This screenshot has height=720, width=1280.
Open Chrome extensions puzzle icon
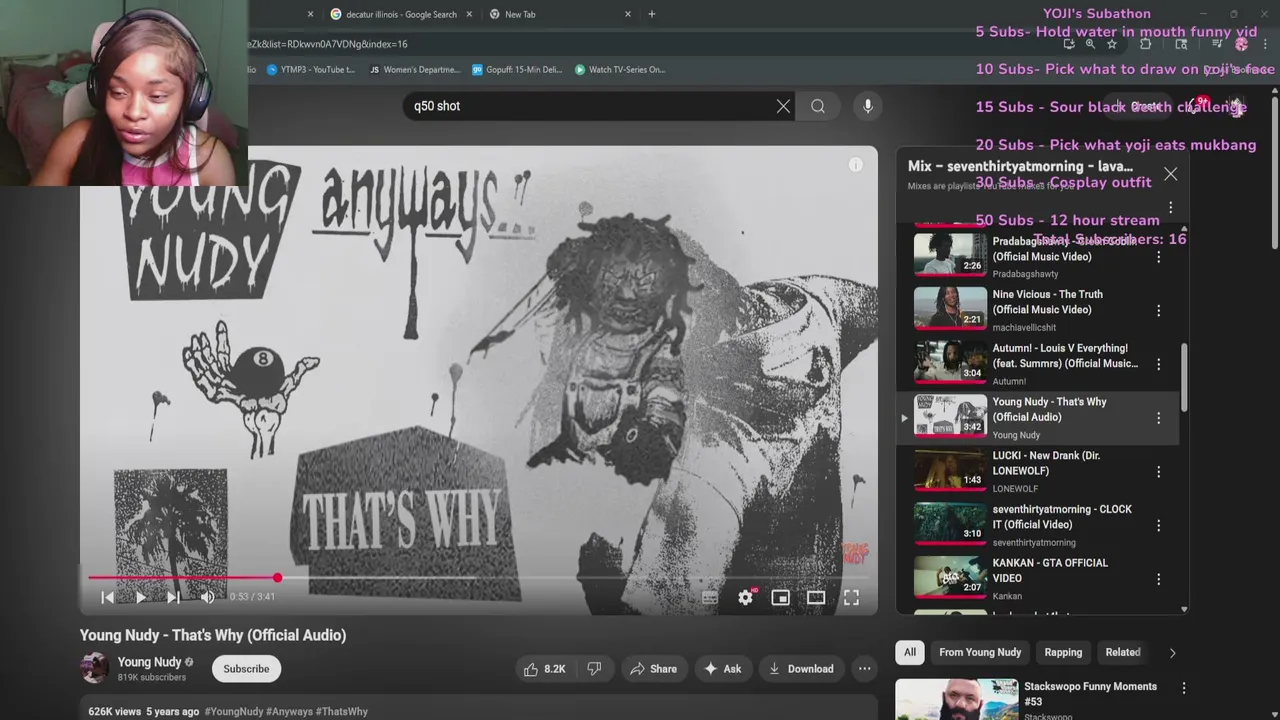1145,44
